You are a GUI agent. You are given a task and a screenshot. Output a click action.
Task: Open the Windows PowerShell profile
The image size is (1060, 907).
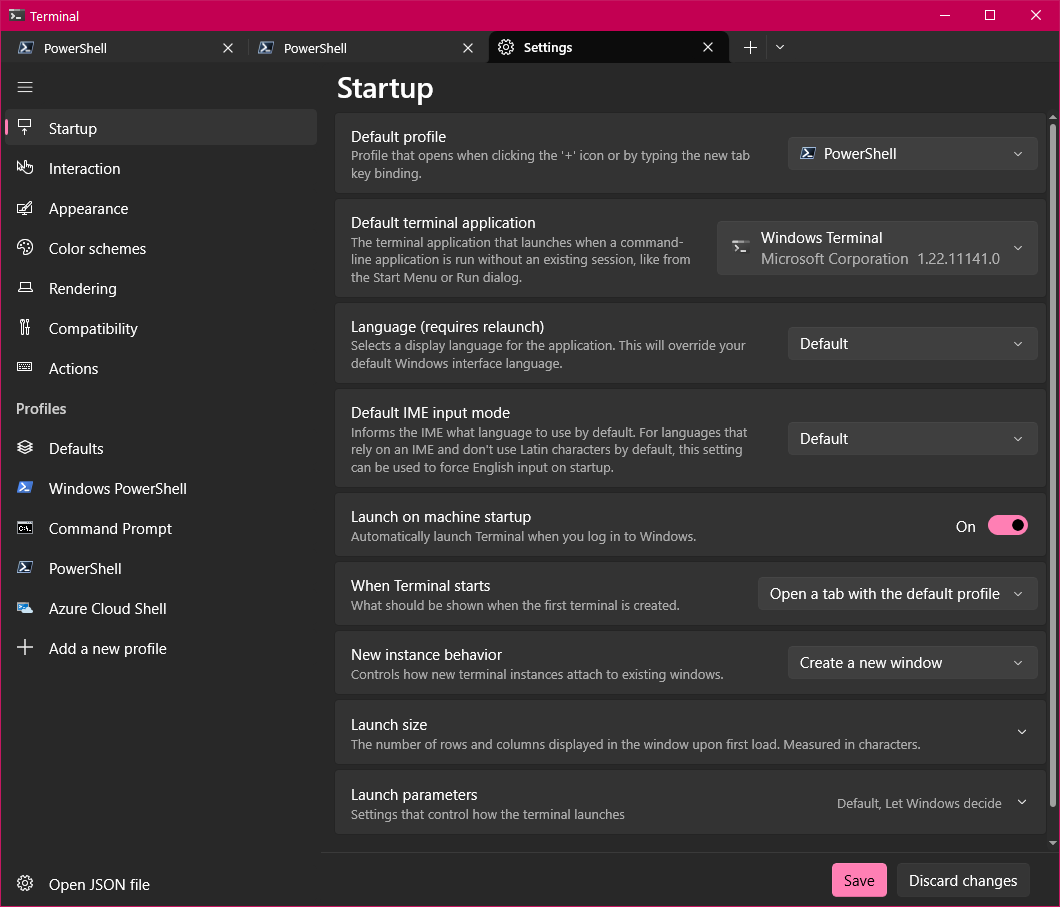click(x=161, y=488)
